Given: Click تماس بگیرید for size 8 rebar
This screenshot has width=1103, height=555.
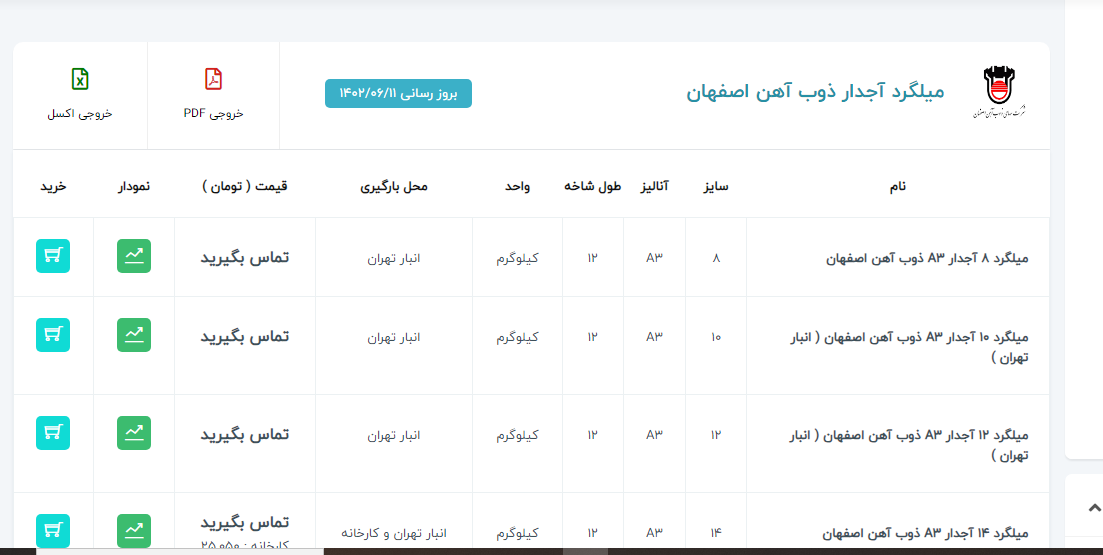Looking at the screenshot, I should point(245,257).
